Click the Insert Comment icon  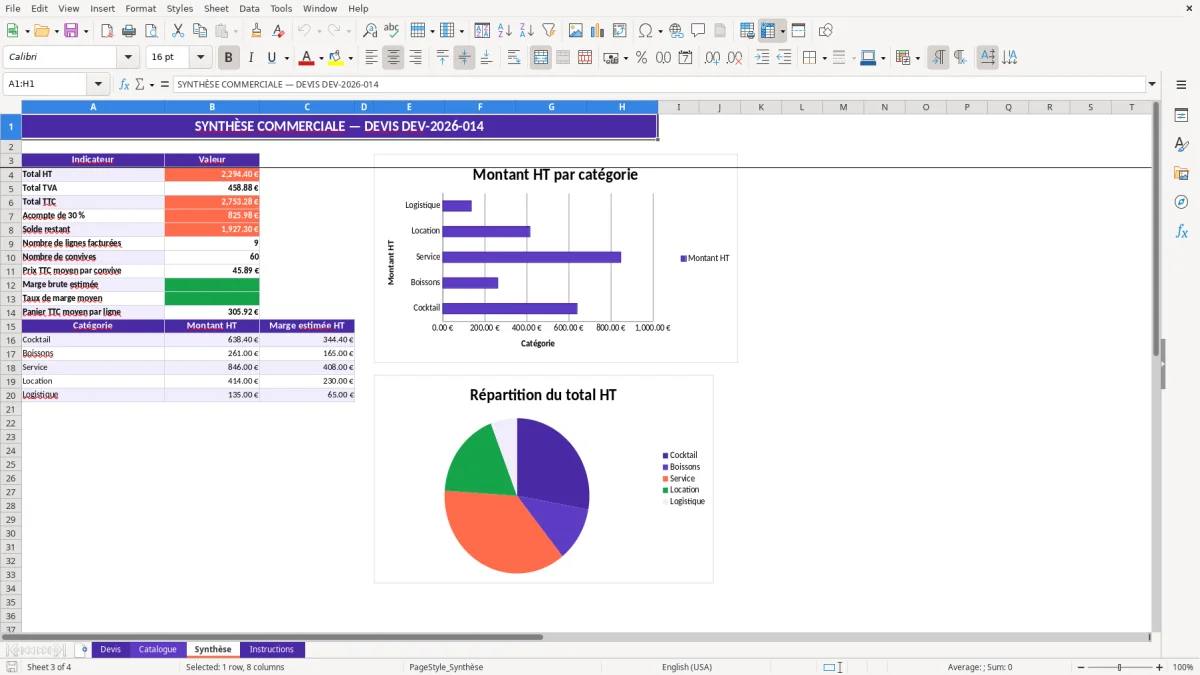698,31
